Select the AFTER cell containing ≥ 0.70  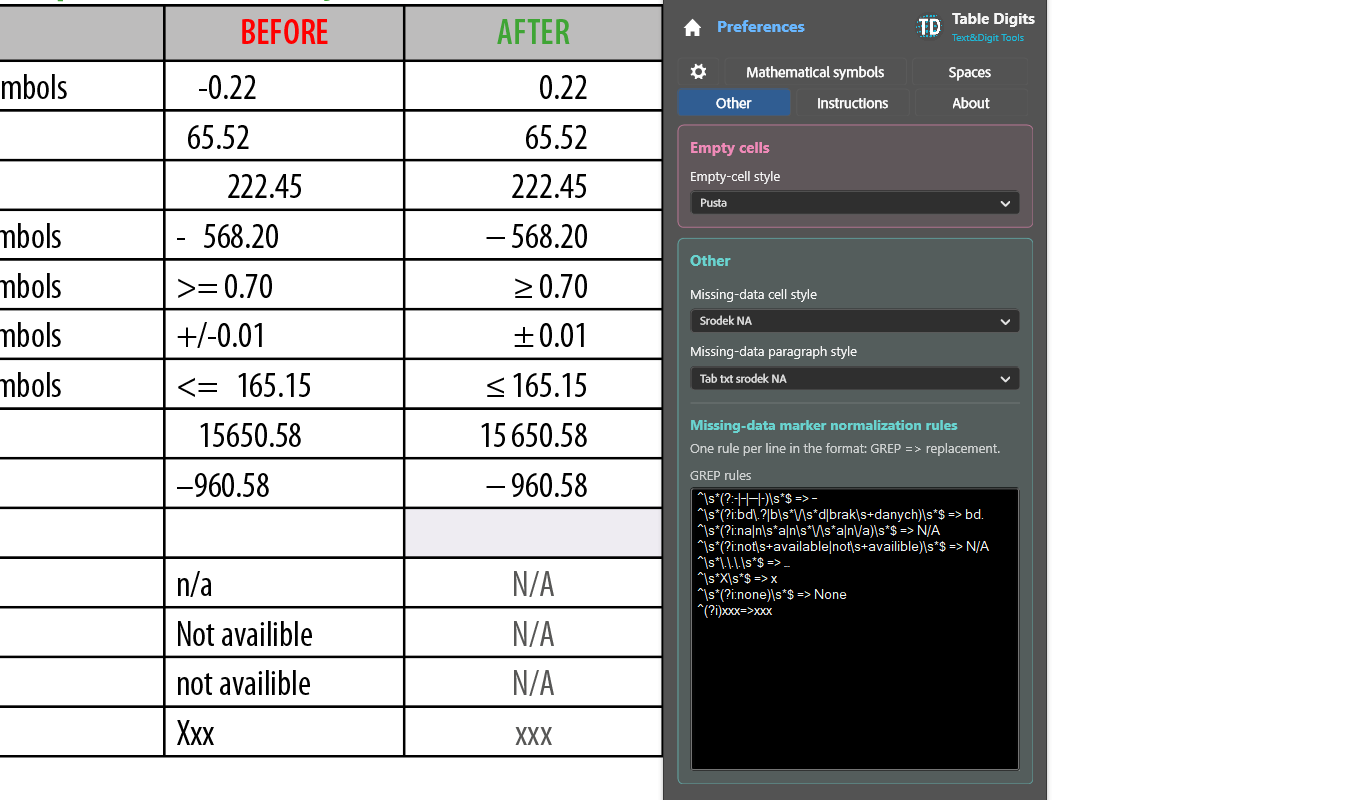click(x=533, y=285)
